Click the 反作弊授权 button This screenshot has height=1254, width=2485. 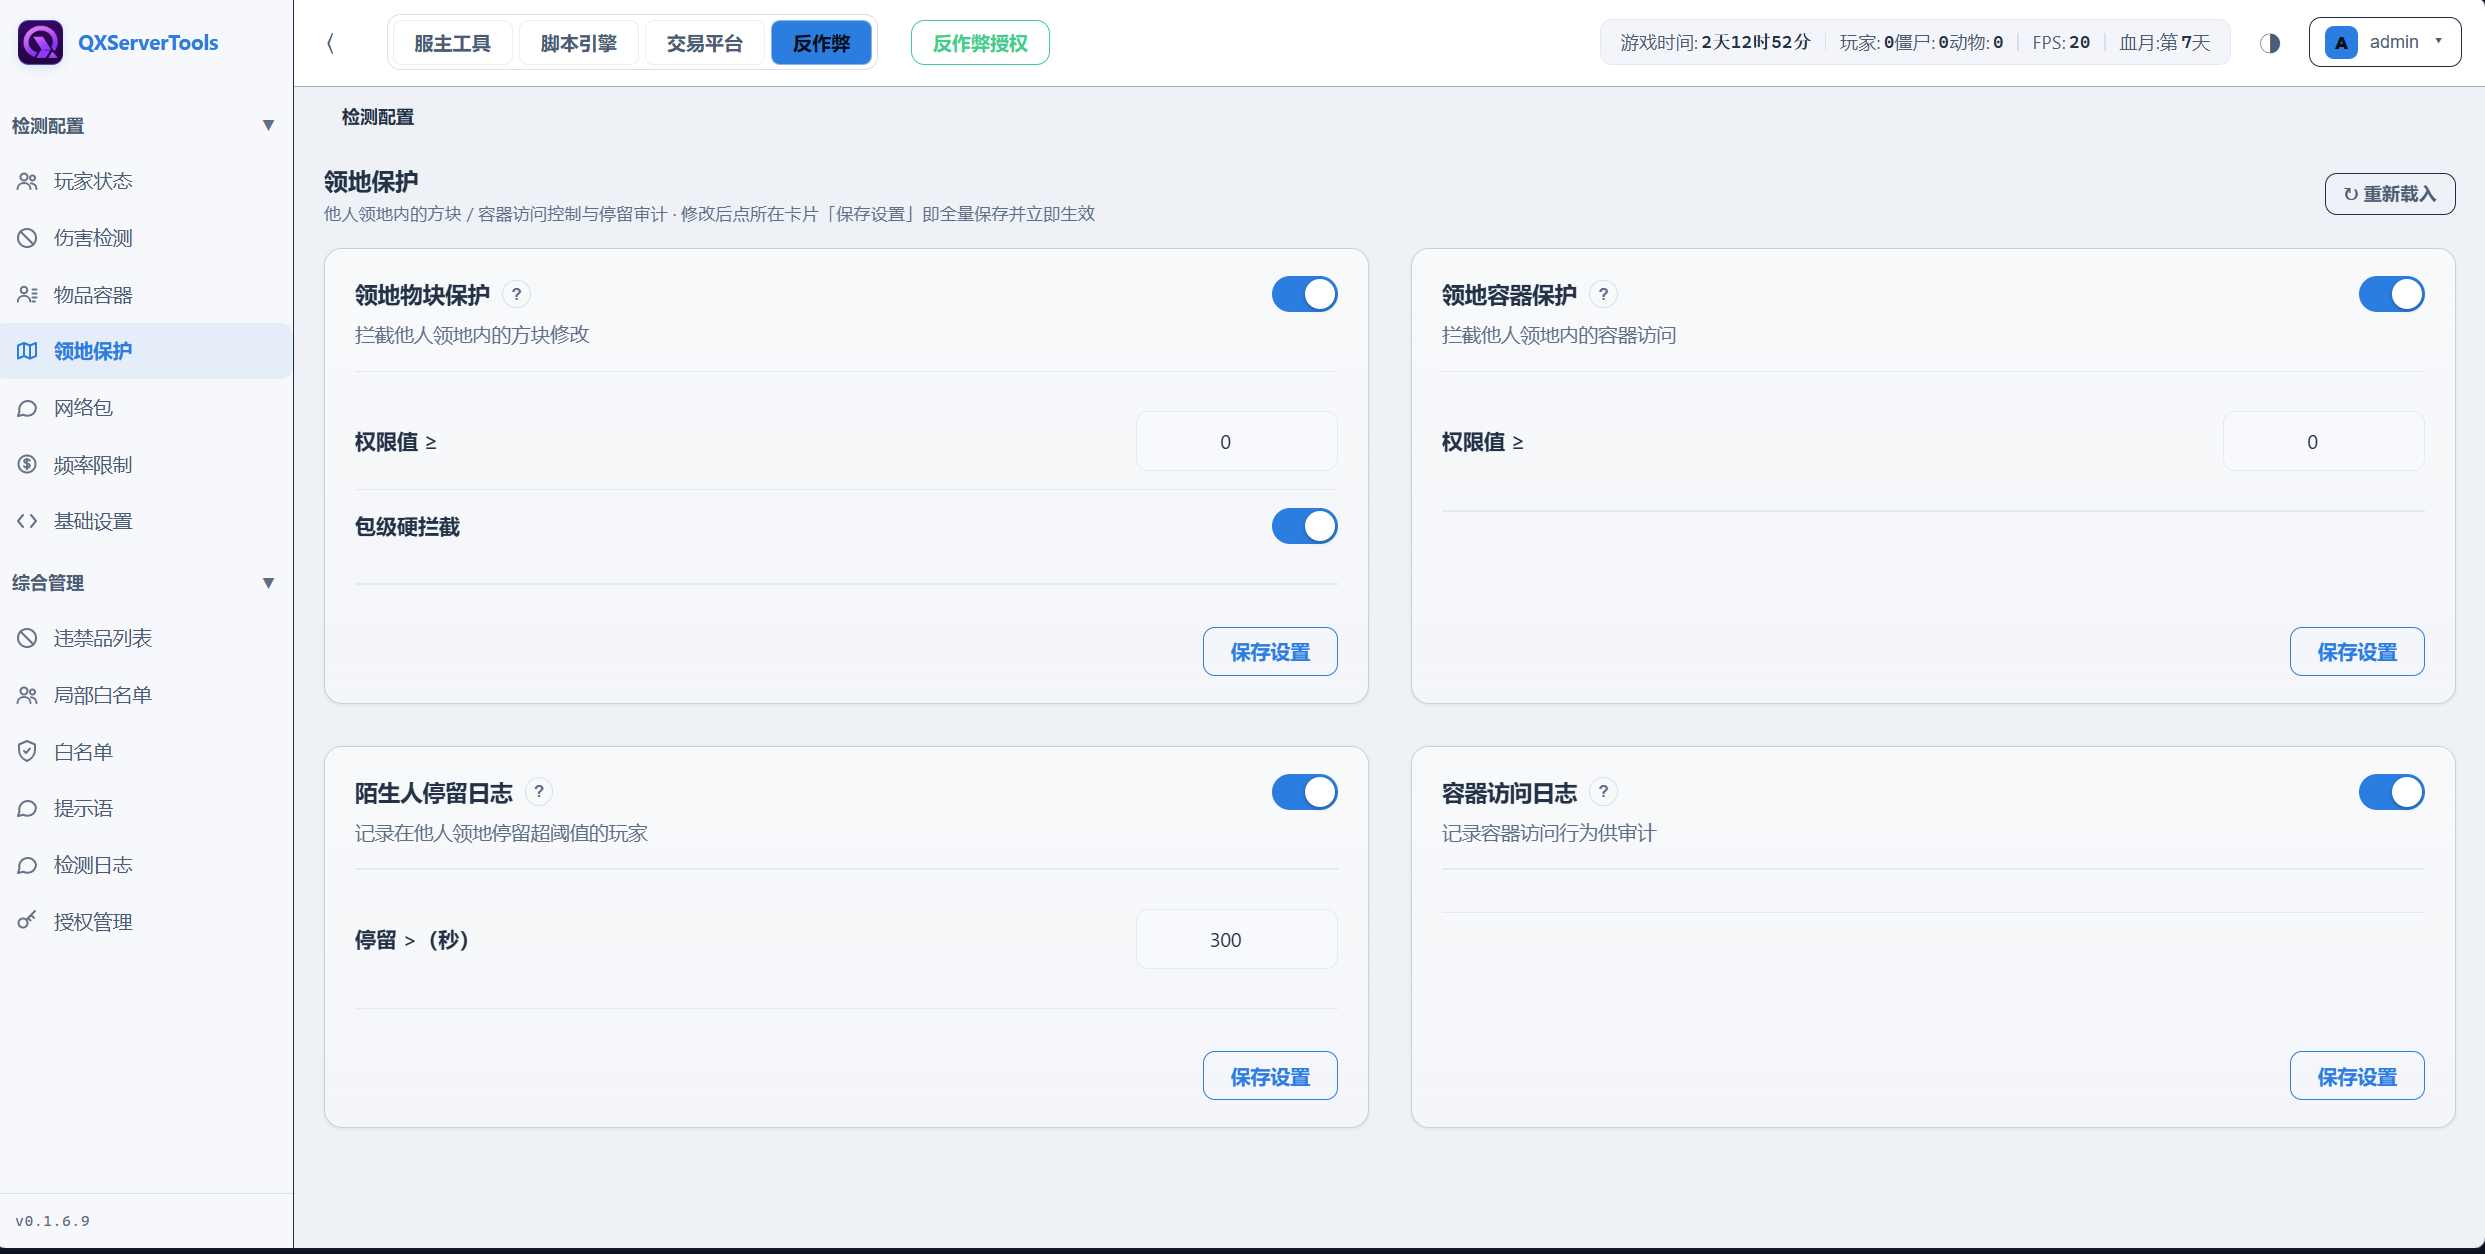click(980, 43)
